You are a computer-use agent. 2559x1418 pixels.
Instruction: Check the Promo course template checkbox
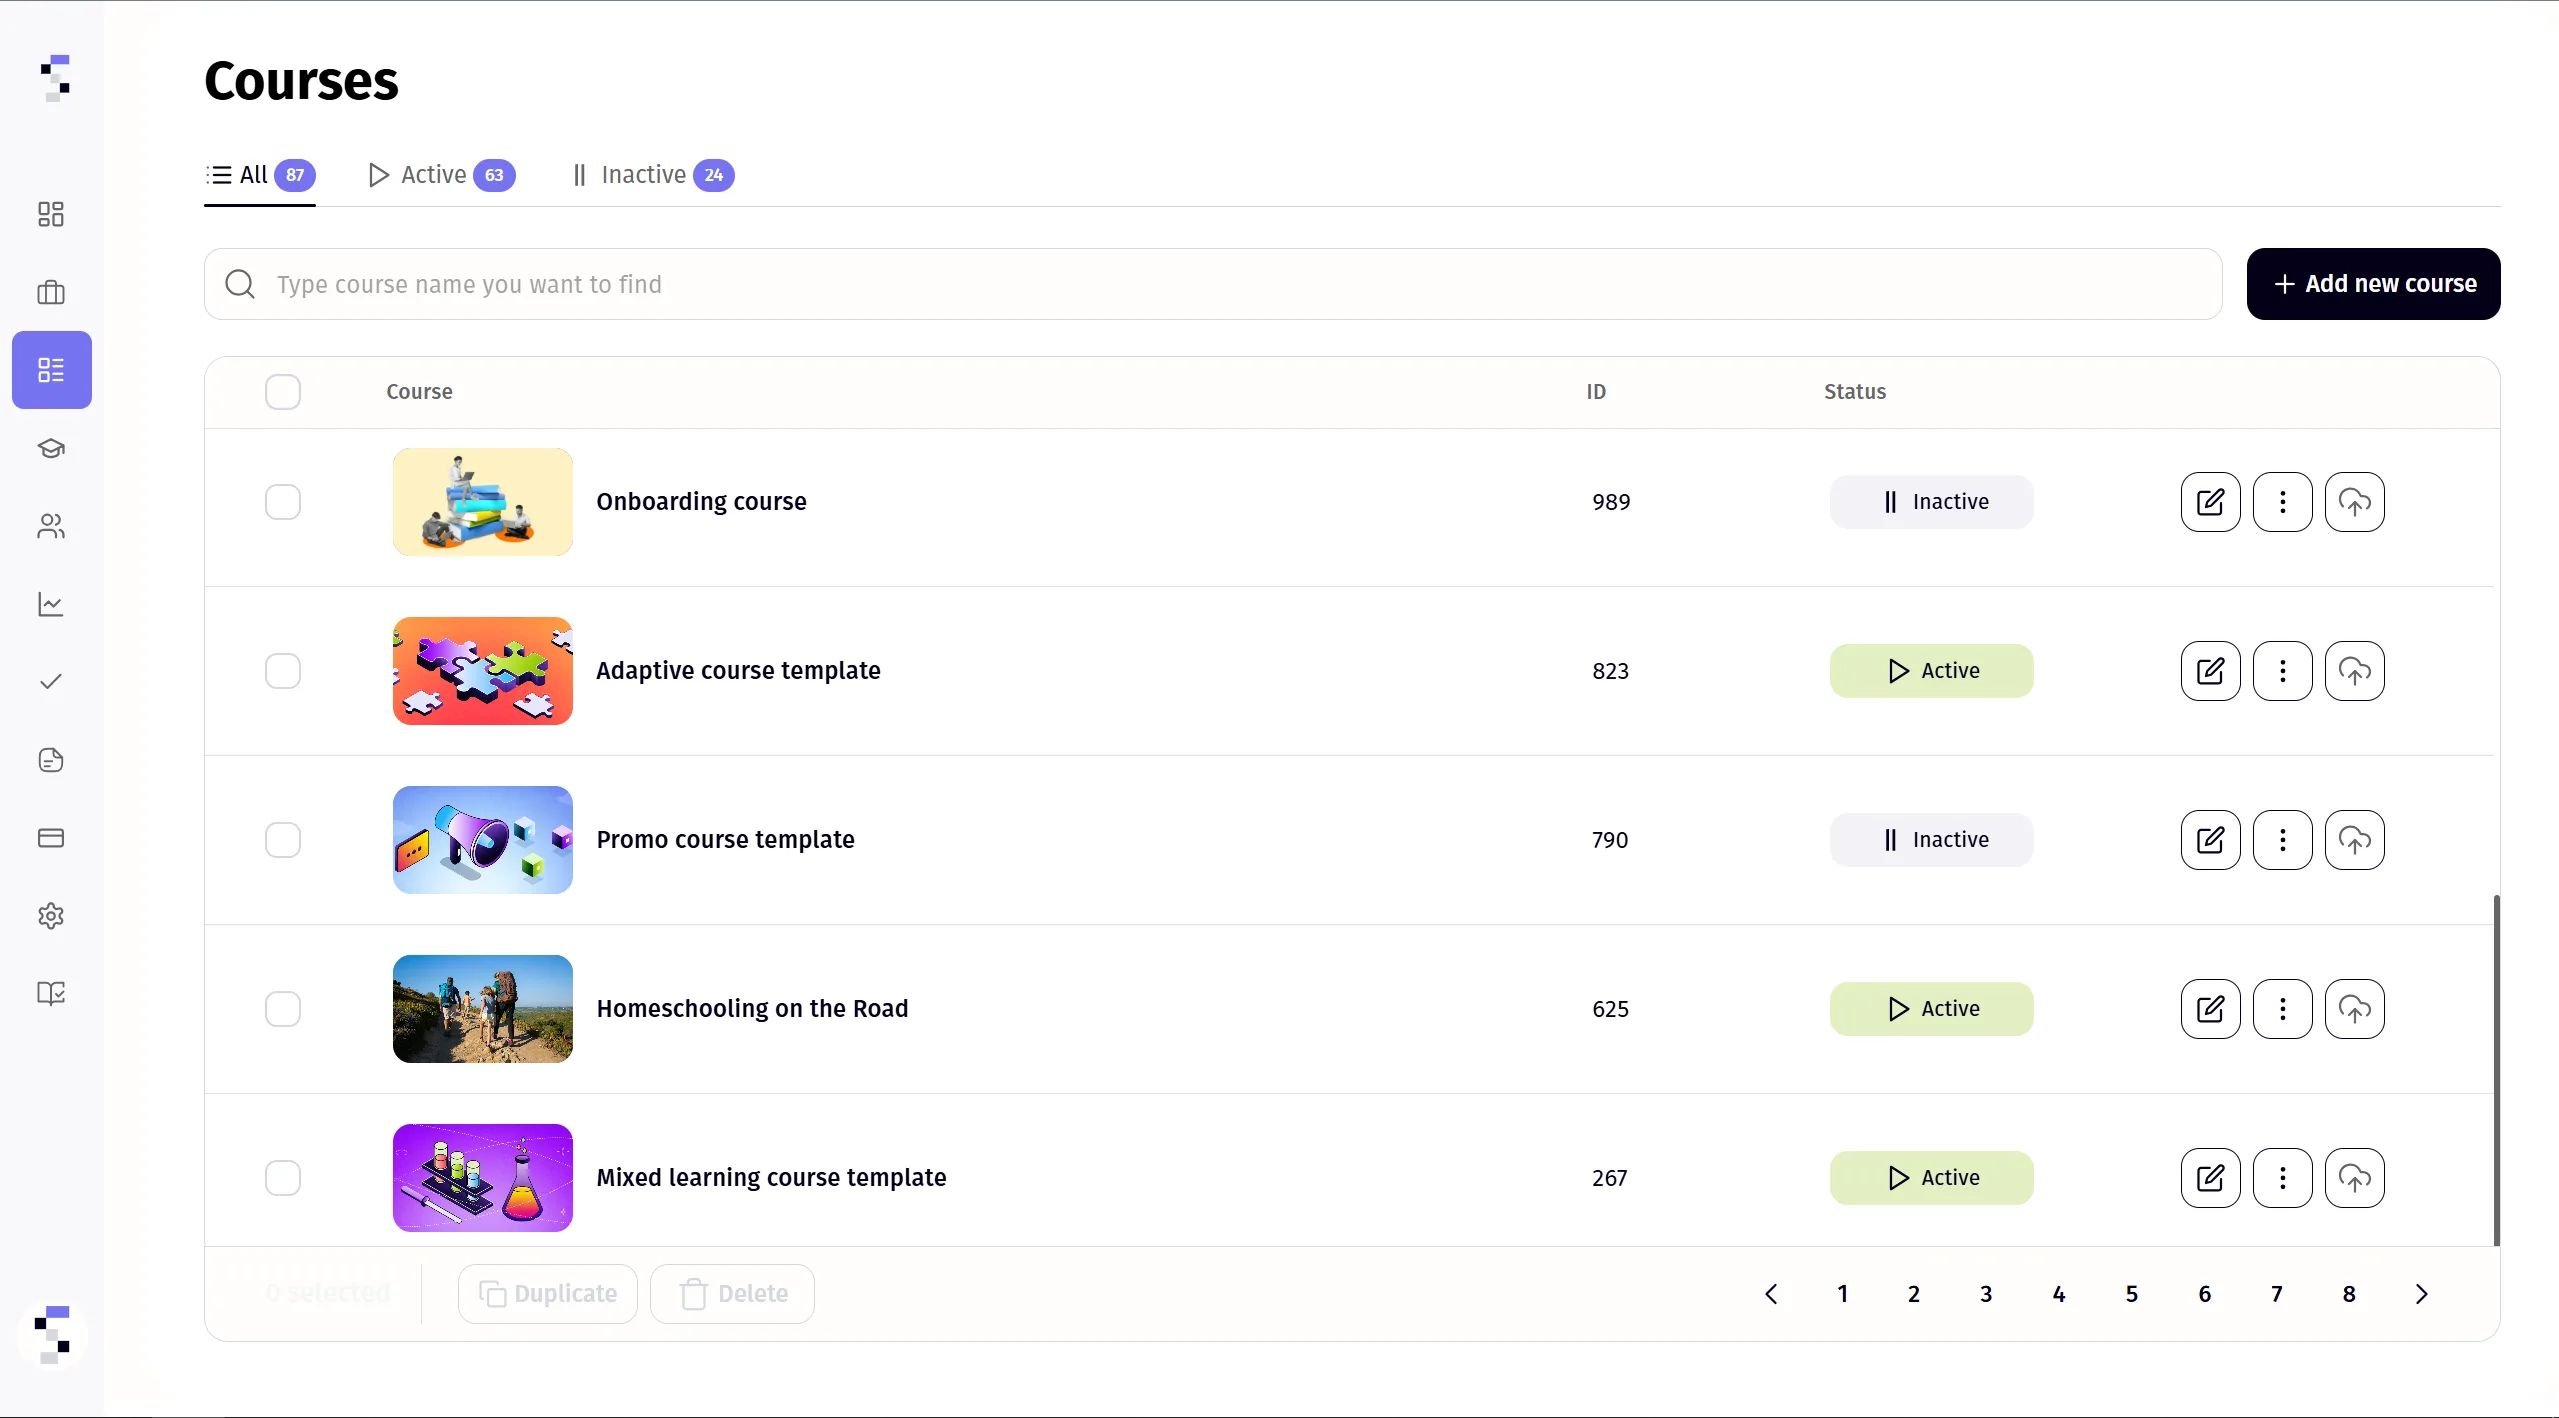(x=283, y=840)
